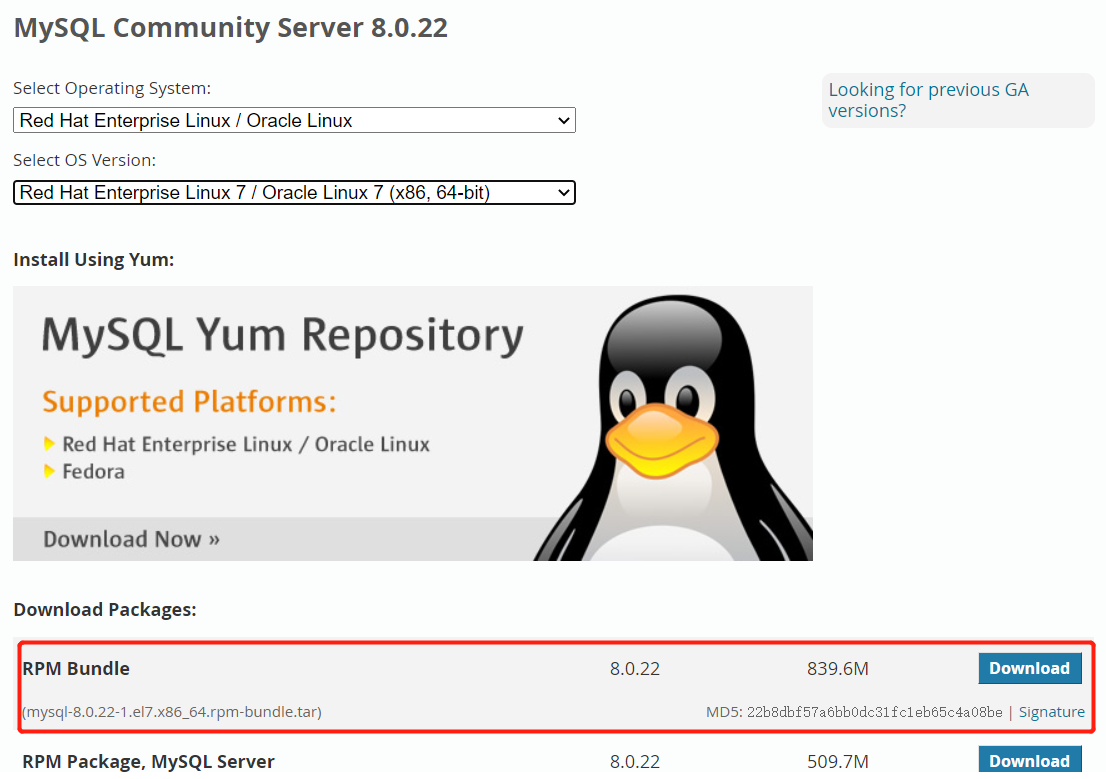Click Fedora in supported platforms list
This screenshot has width=1106, height=779.
point(93,471)
